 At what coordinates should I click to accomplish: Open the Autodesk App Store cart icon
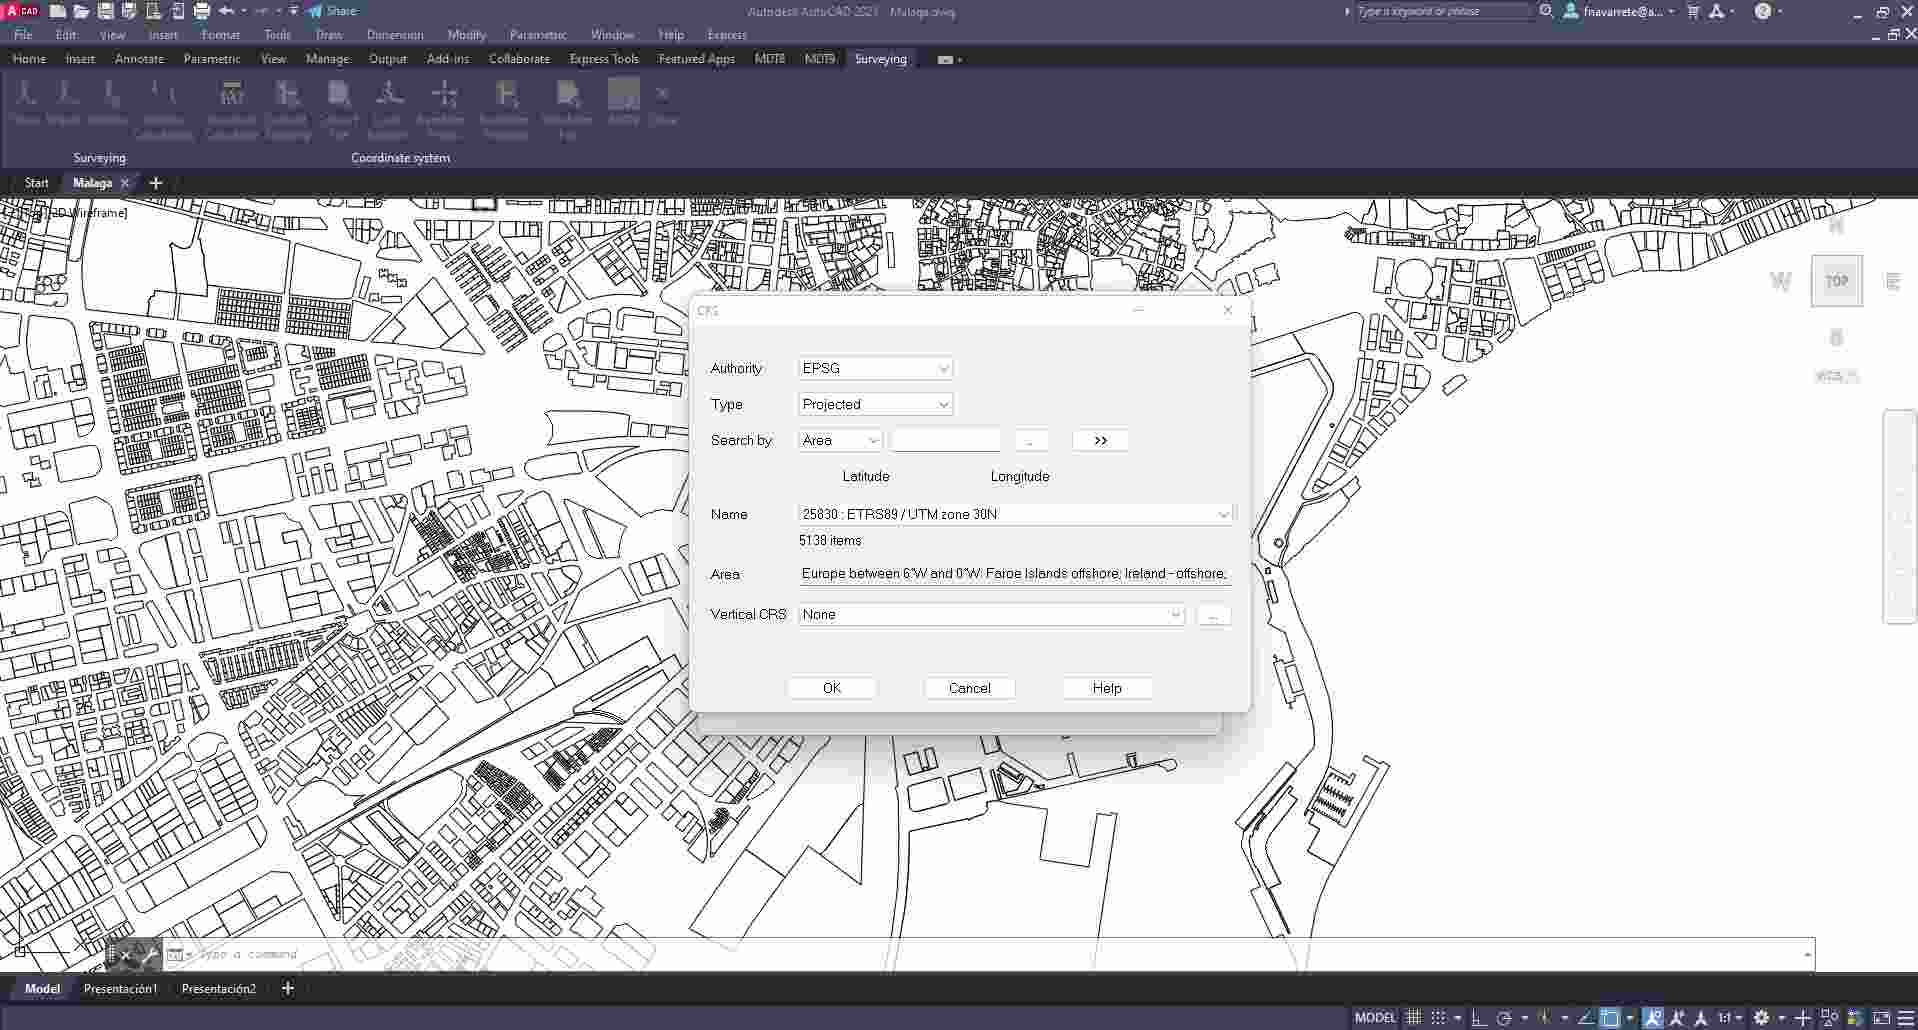point(1693,11)
